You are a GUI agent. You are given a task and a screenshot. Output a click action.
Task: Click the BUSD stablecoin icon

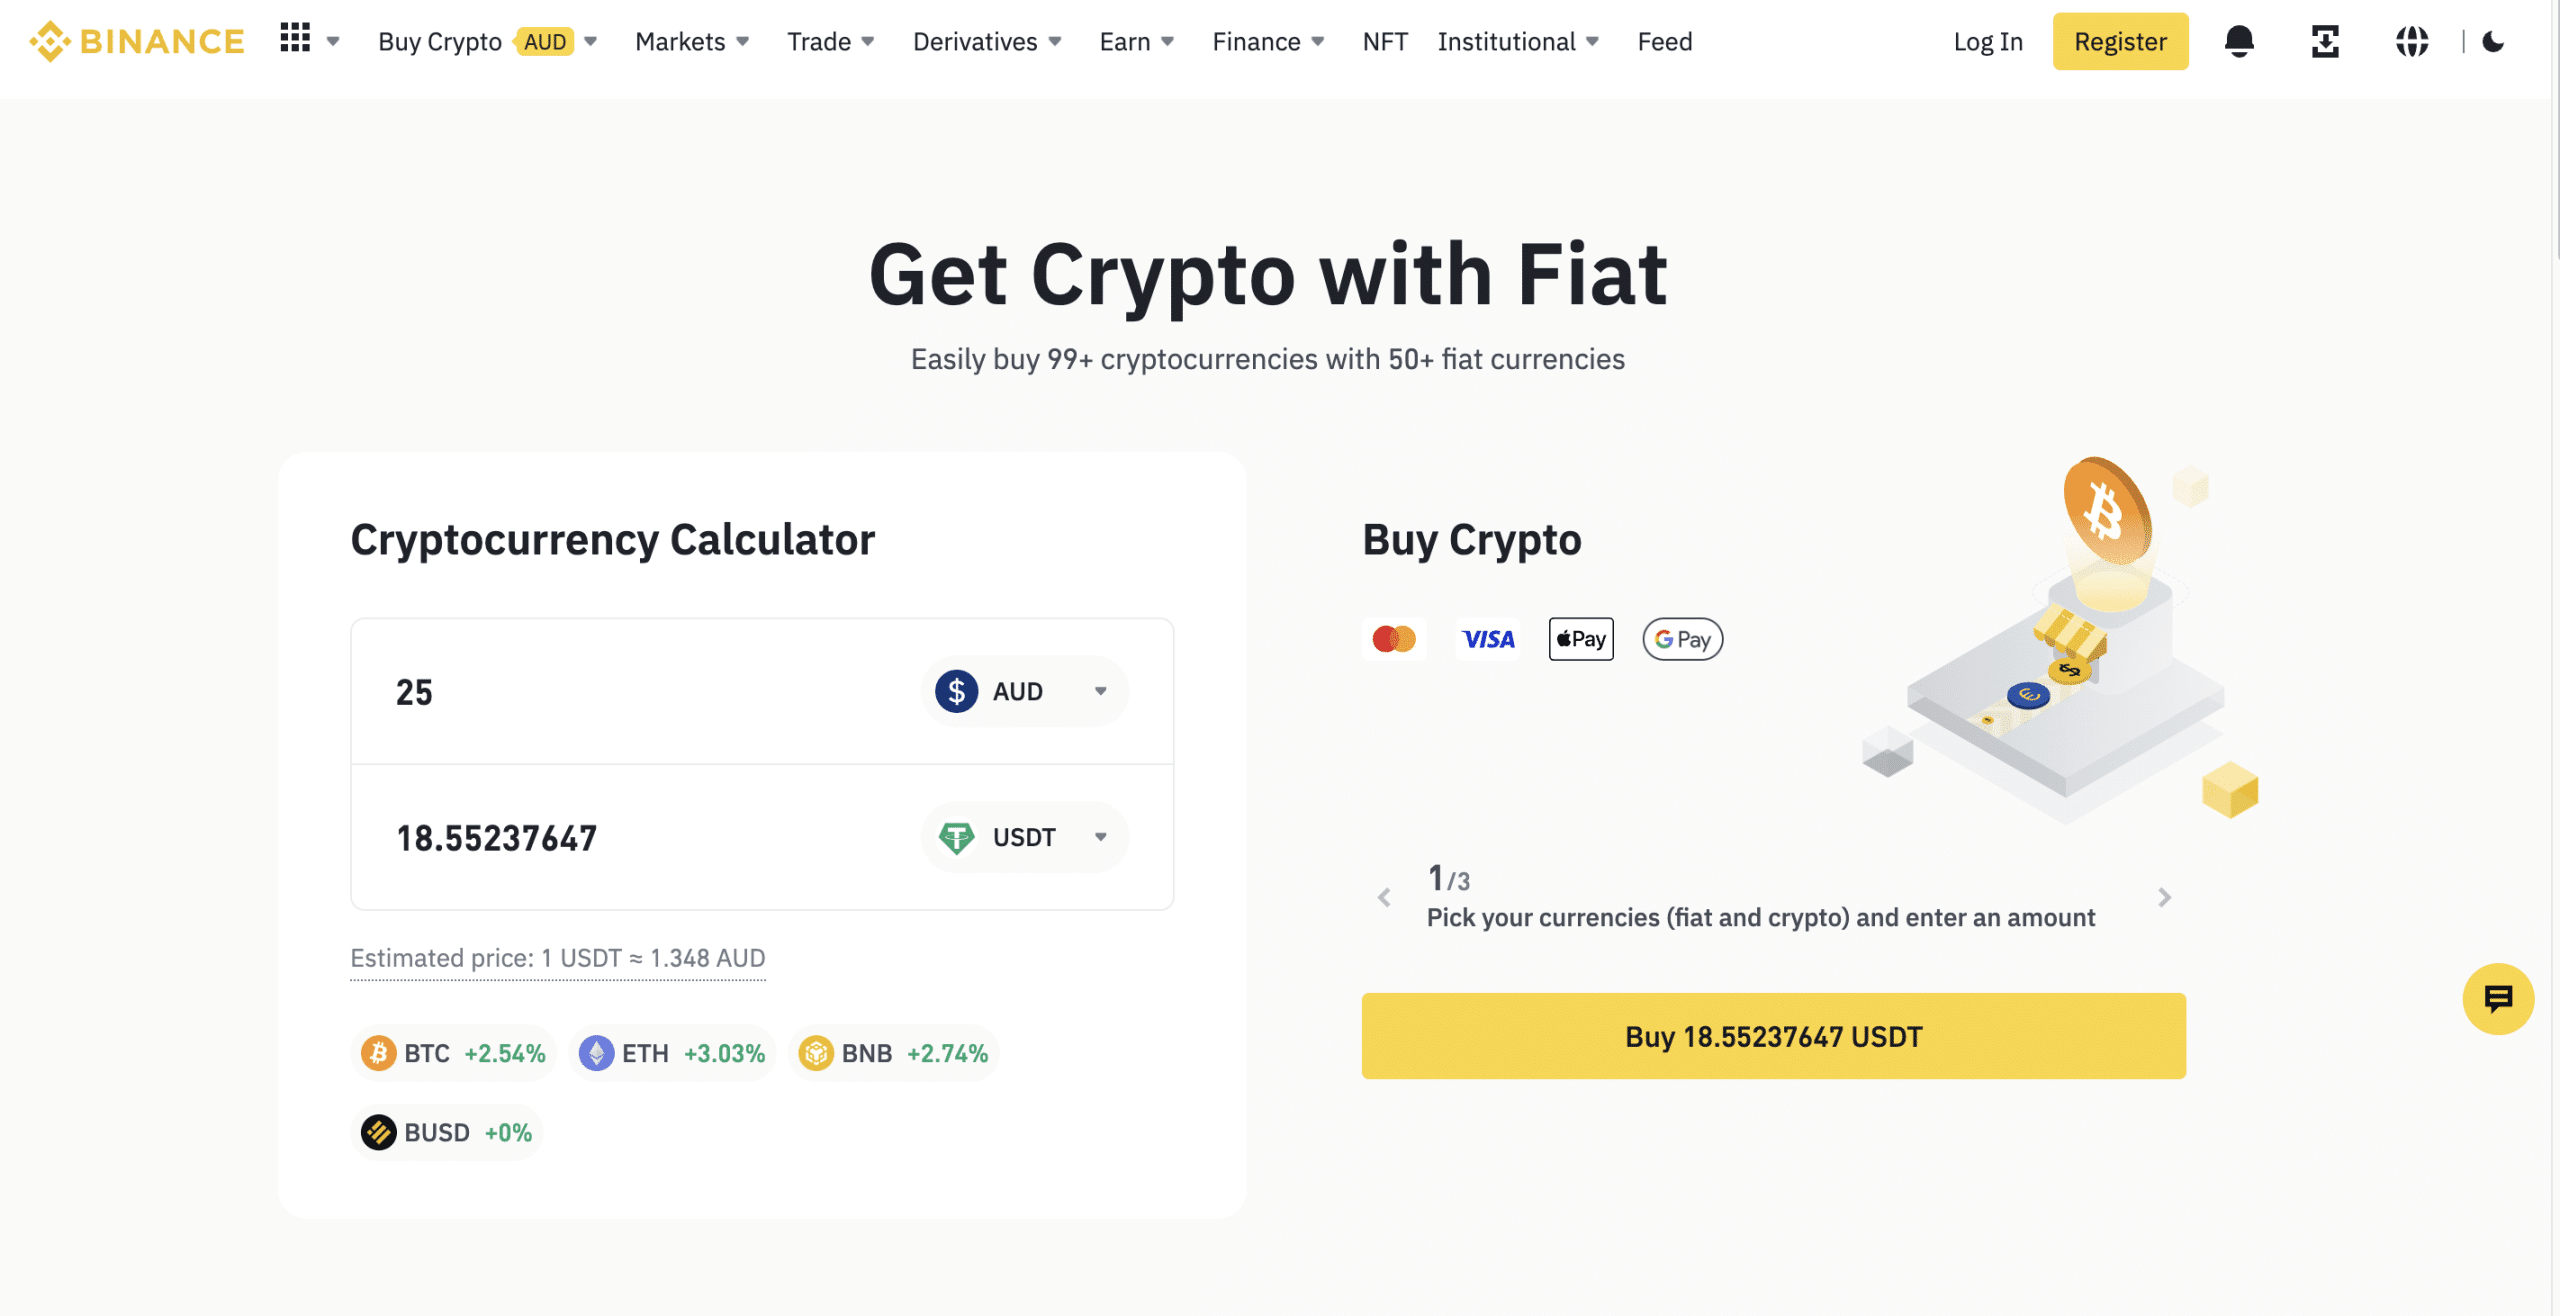pyautogui.click(x=376, y=1131)
